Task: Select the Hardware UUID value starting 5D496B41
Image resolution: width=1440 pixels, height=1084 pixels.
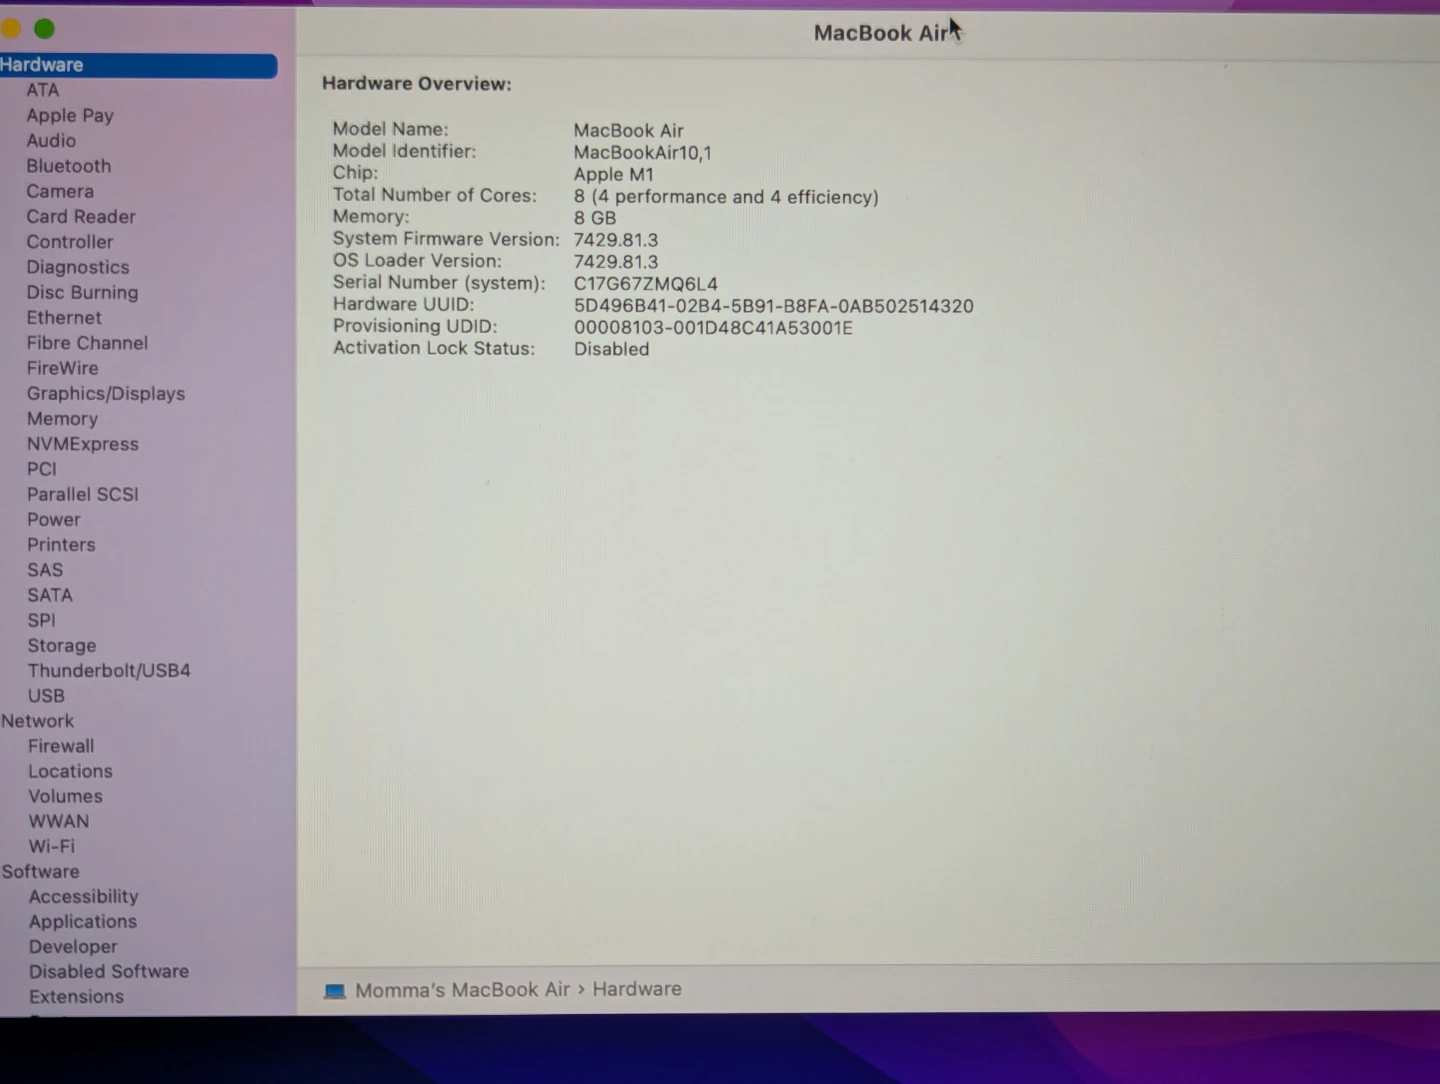Action: [x=774, y=306]
